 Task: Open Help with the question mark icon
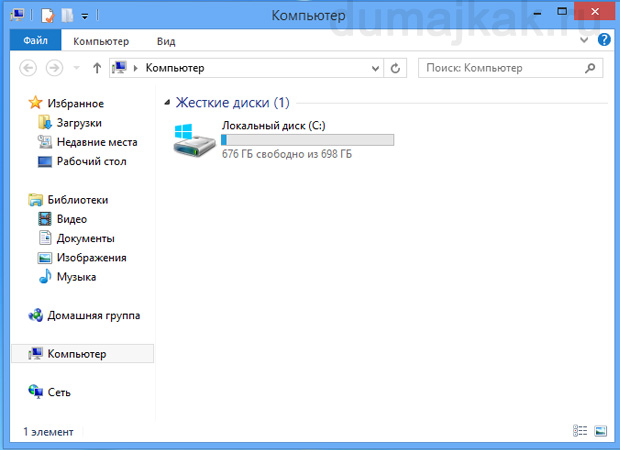604,40
